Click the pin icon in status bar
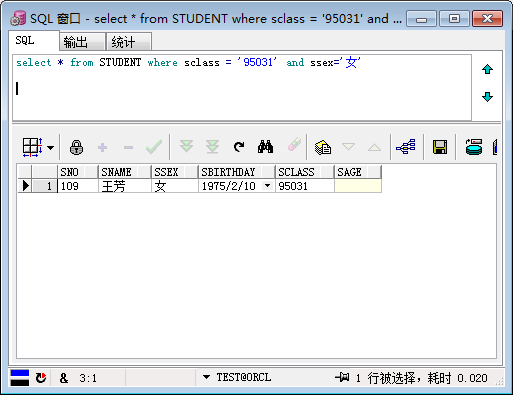Image resolution: width=513 pixels, height=395 pixels. point(342,377)
